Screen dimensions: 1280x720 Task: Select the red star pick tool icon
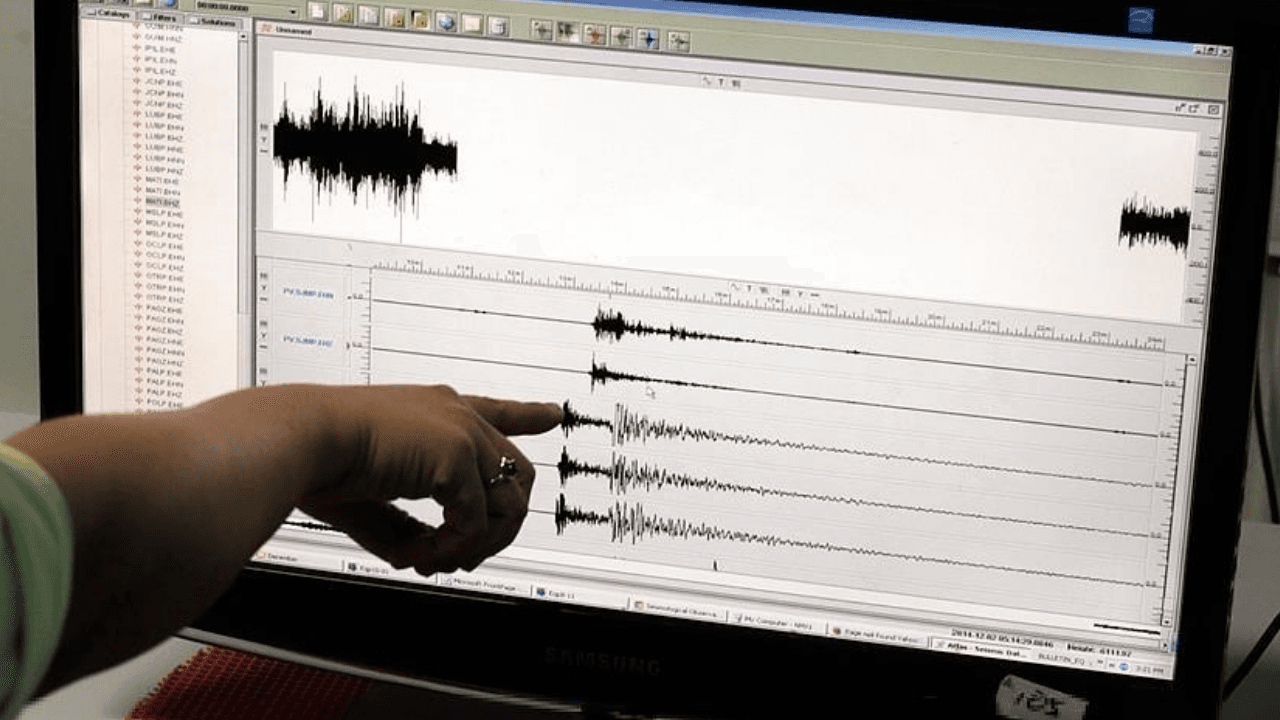594,33
